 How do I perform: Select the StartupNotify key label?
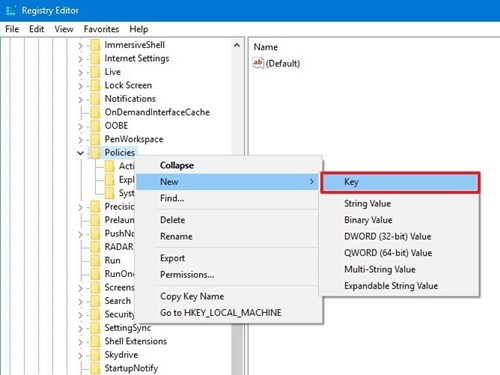pos(131,368)
